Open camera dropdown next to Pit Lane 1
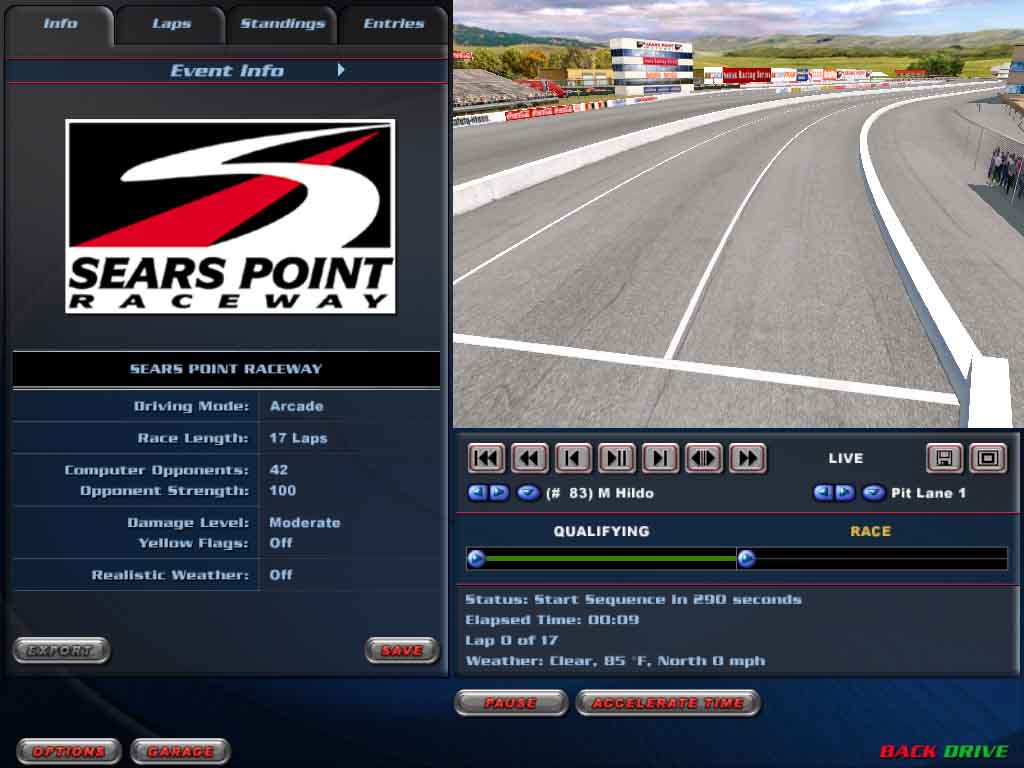1024x768 pixels. (x=873, y=493)
